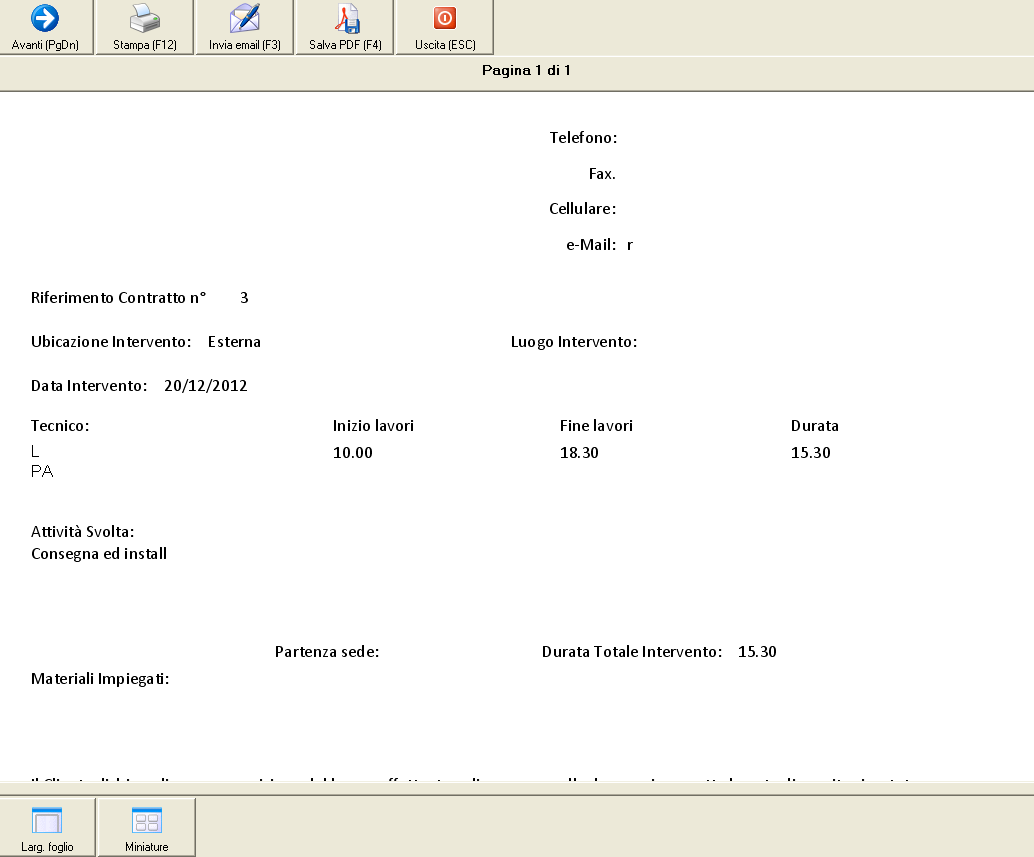Image resolution: width=1034 pixels, height=857 pixels.
Task: Click 'Consegna ed install' activity text
Action: click(99, 554)
